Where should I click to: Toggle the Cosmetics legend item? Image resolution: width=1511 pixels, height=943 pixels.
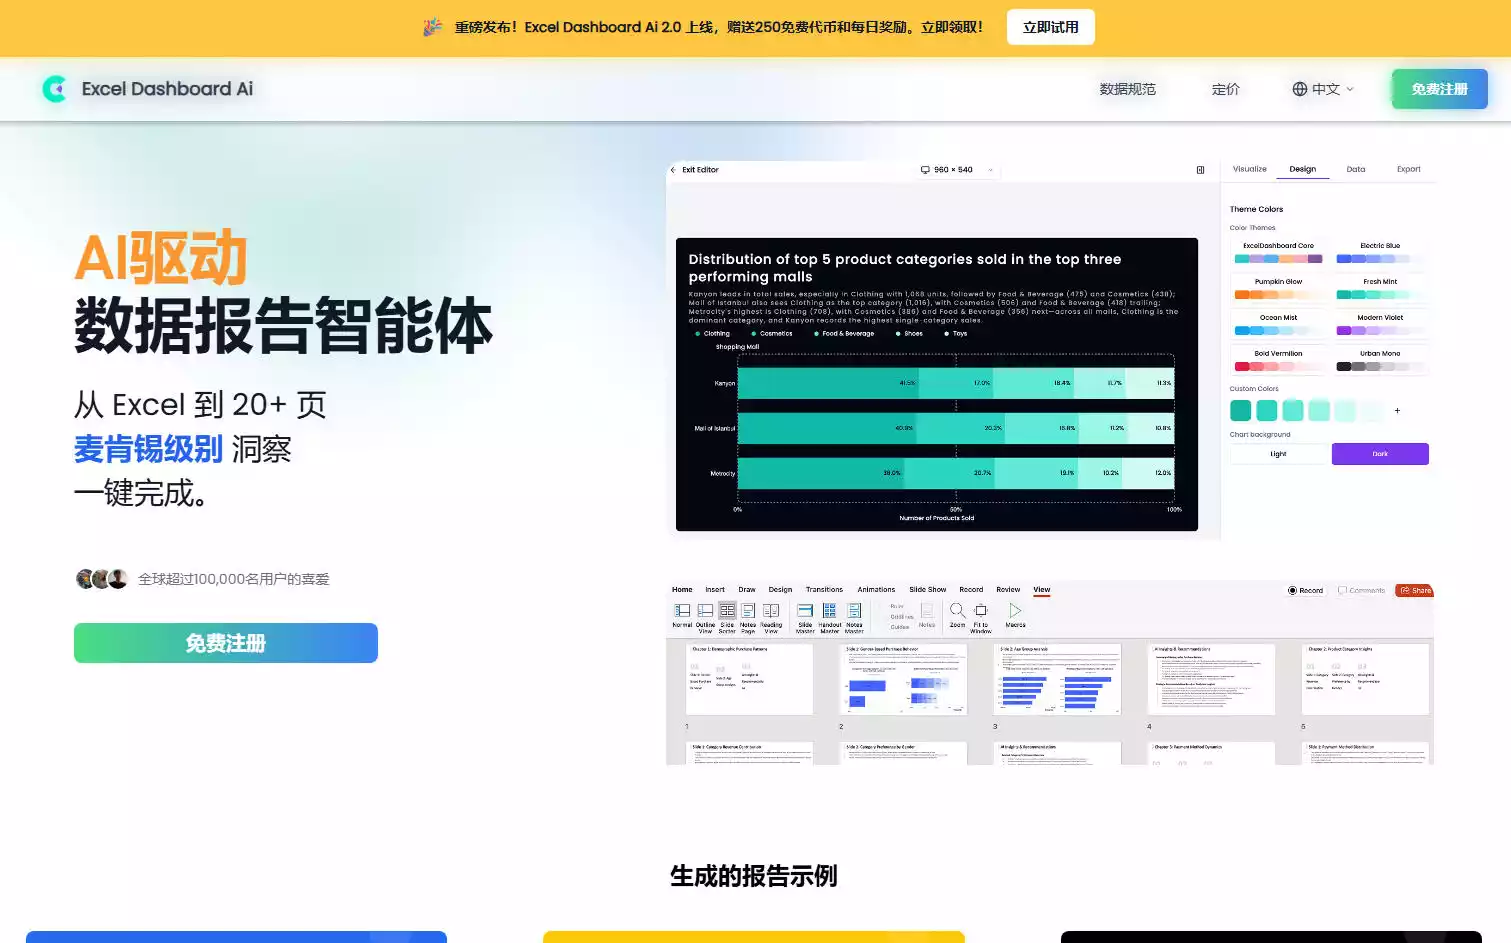771,334
